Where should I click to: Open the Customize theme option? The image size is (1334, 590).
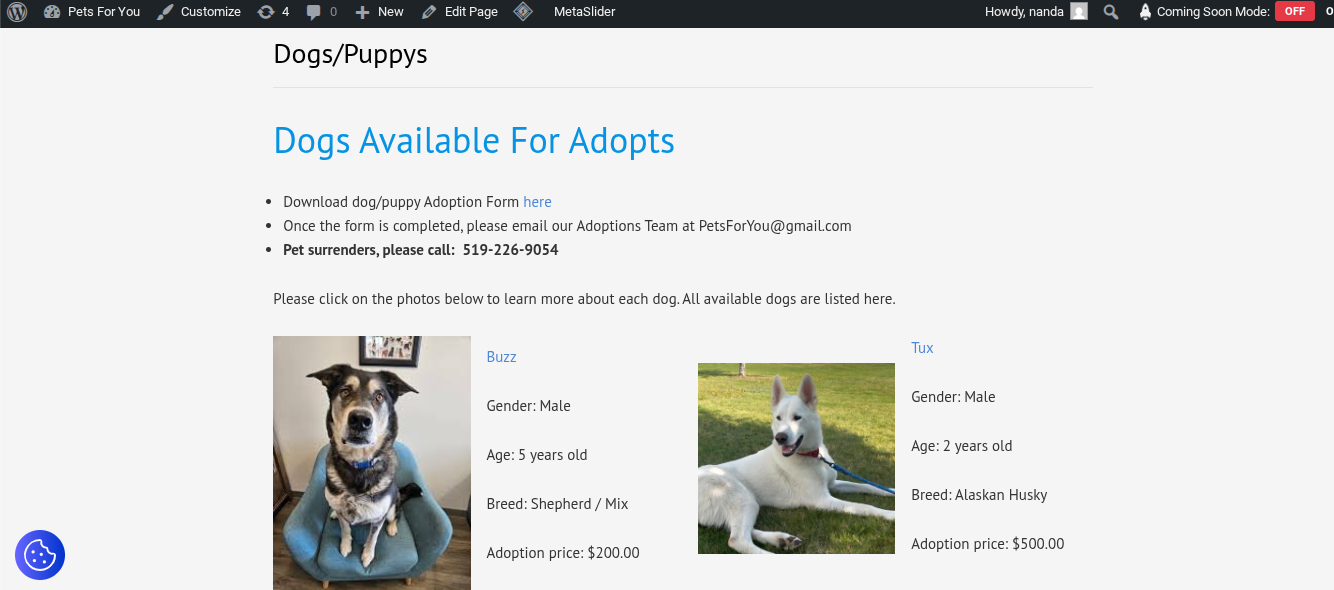[x=199, y=12]
